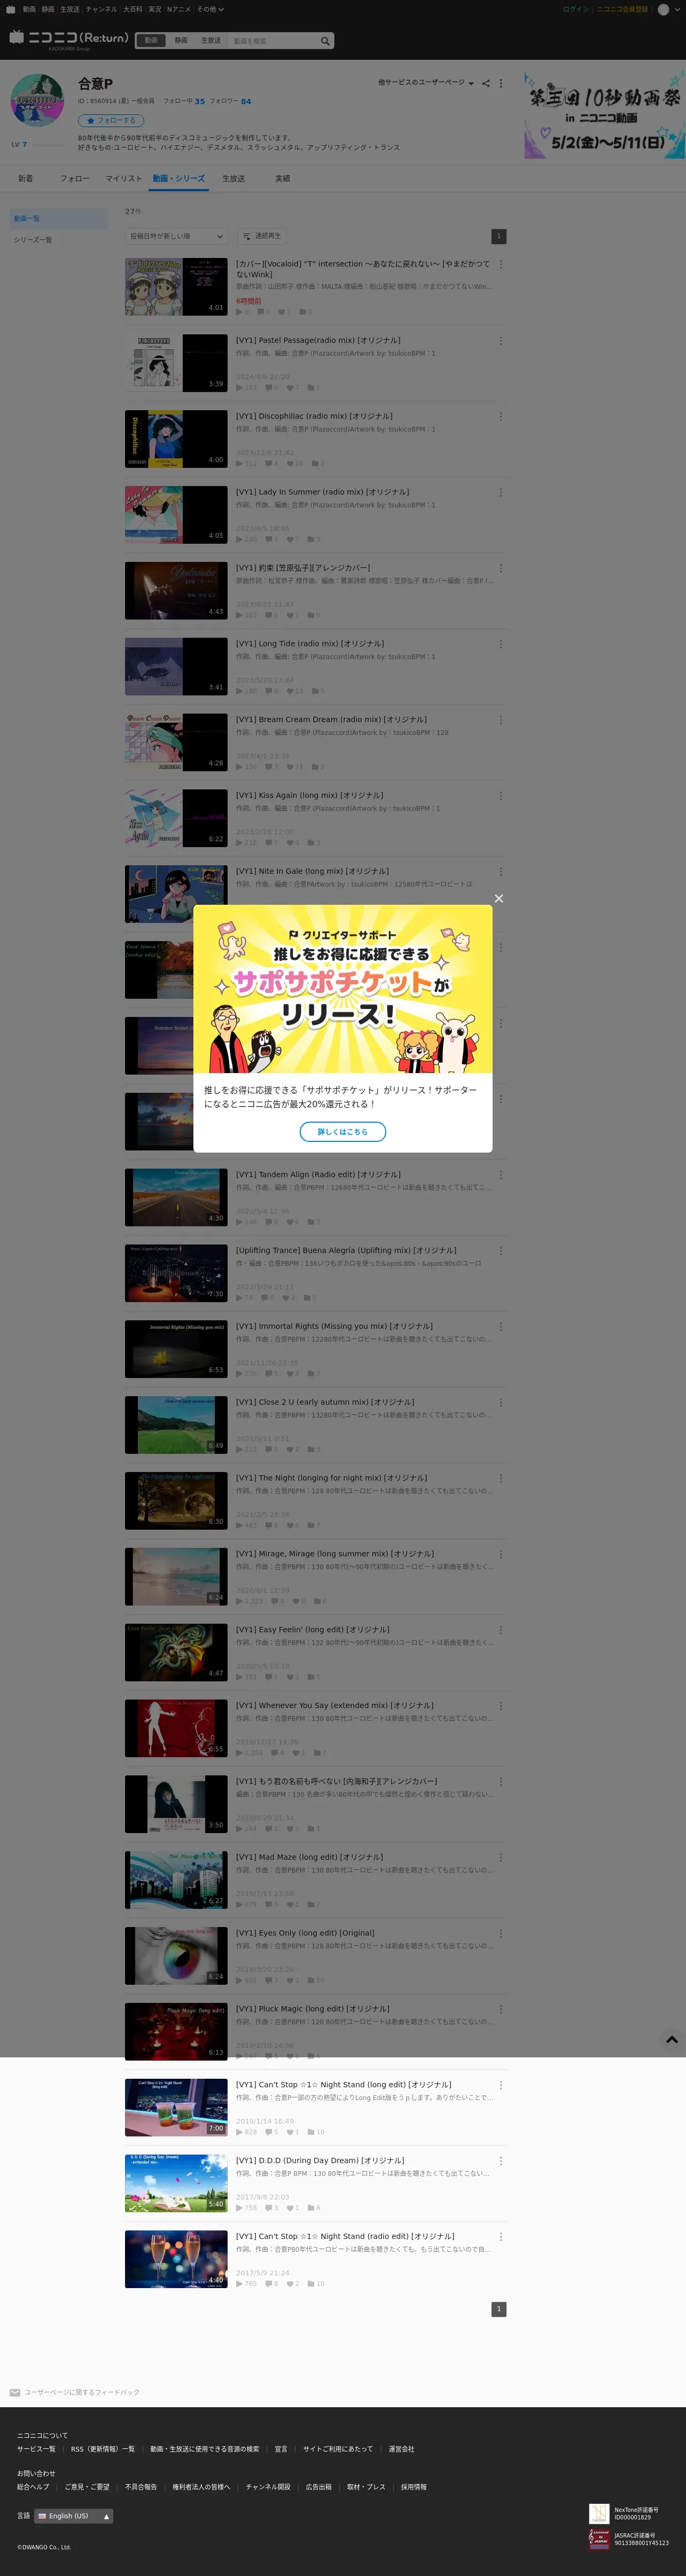Open three-dot menu for Close 2 U video
The width and height of the screenshot is (686, 2576).
[x=501, y=1403]
